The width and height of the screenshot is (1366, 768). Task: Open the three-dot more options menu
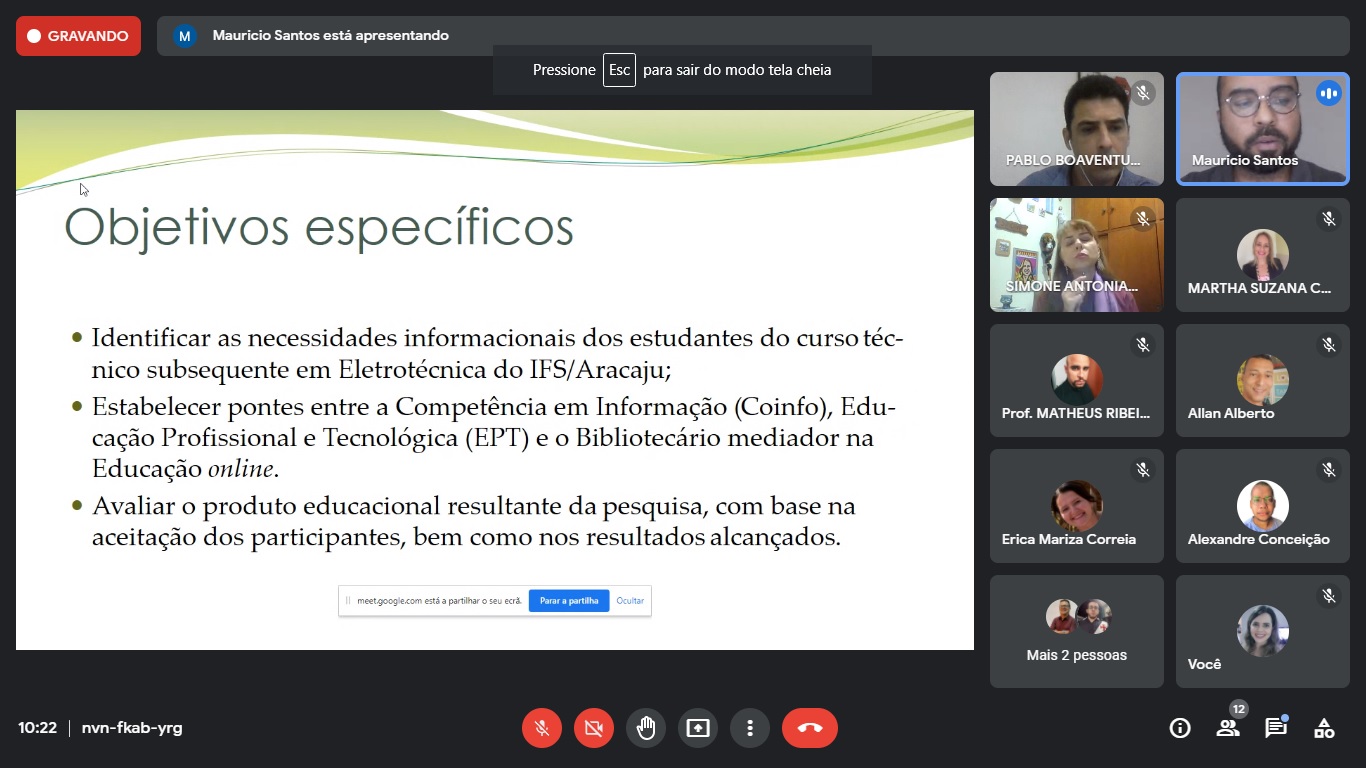750,728
